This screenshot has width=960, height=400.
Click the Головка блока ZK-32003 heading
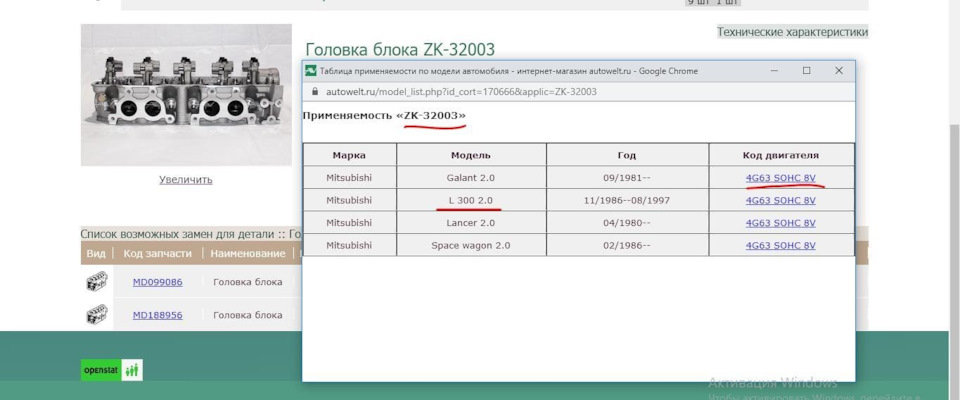[400, 49]
